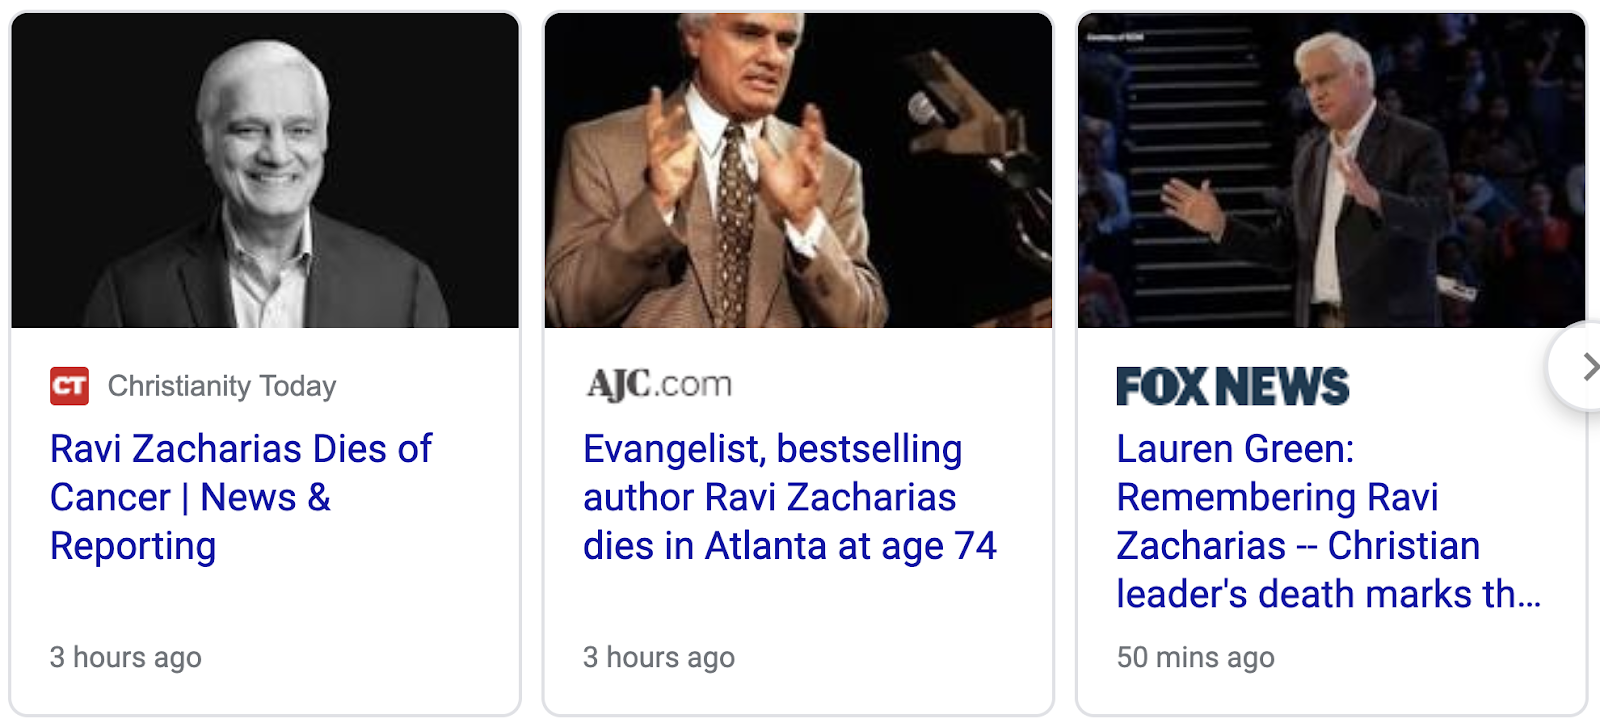
Task: Click the tiny photo credit on Fox image
Action: point(1116,37)
